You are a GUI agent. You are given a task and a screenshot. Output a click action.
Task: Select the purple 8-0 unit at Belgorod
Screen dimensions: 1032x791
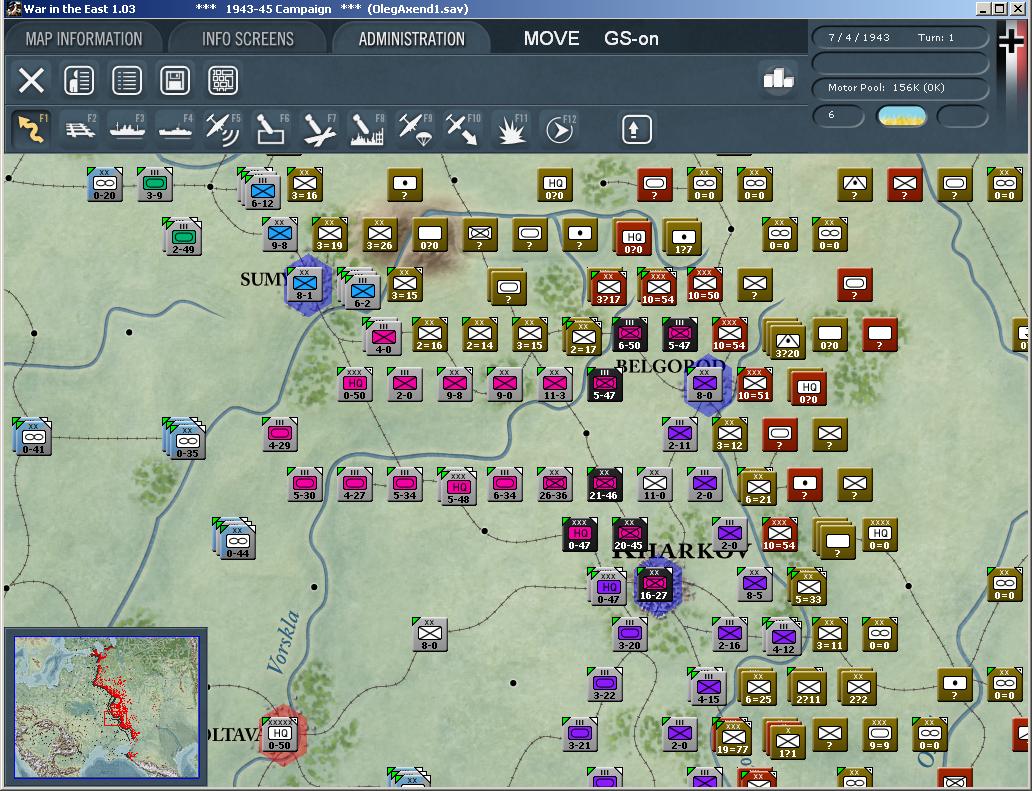coord(704,385)
